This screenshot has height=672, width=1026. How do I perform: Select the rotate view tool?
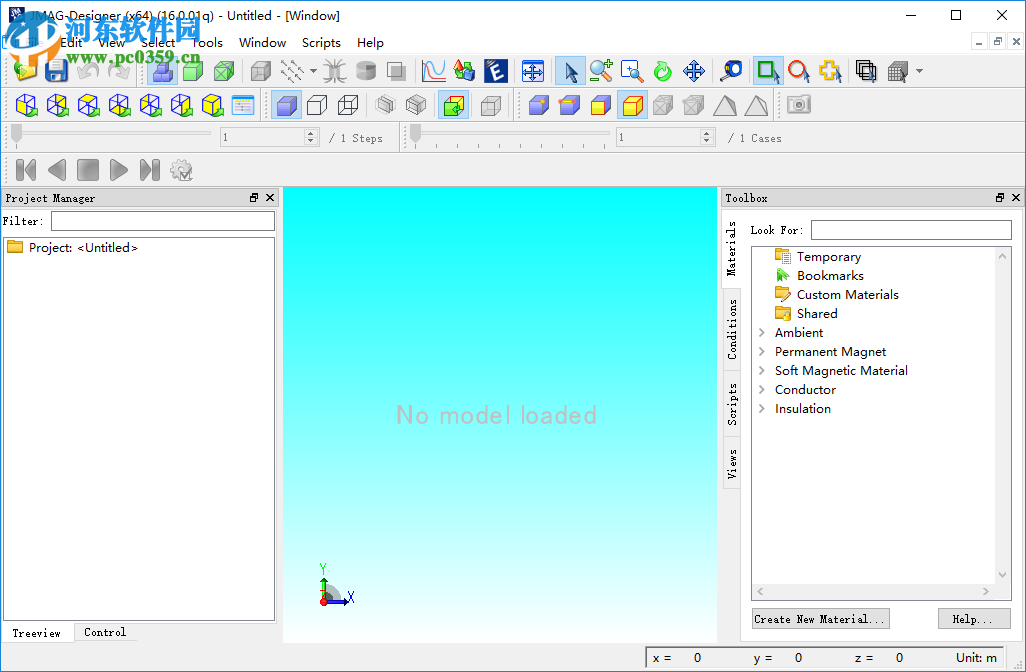tap(662, 71)
